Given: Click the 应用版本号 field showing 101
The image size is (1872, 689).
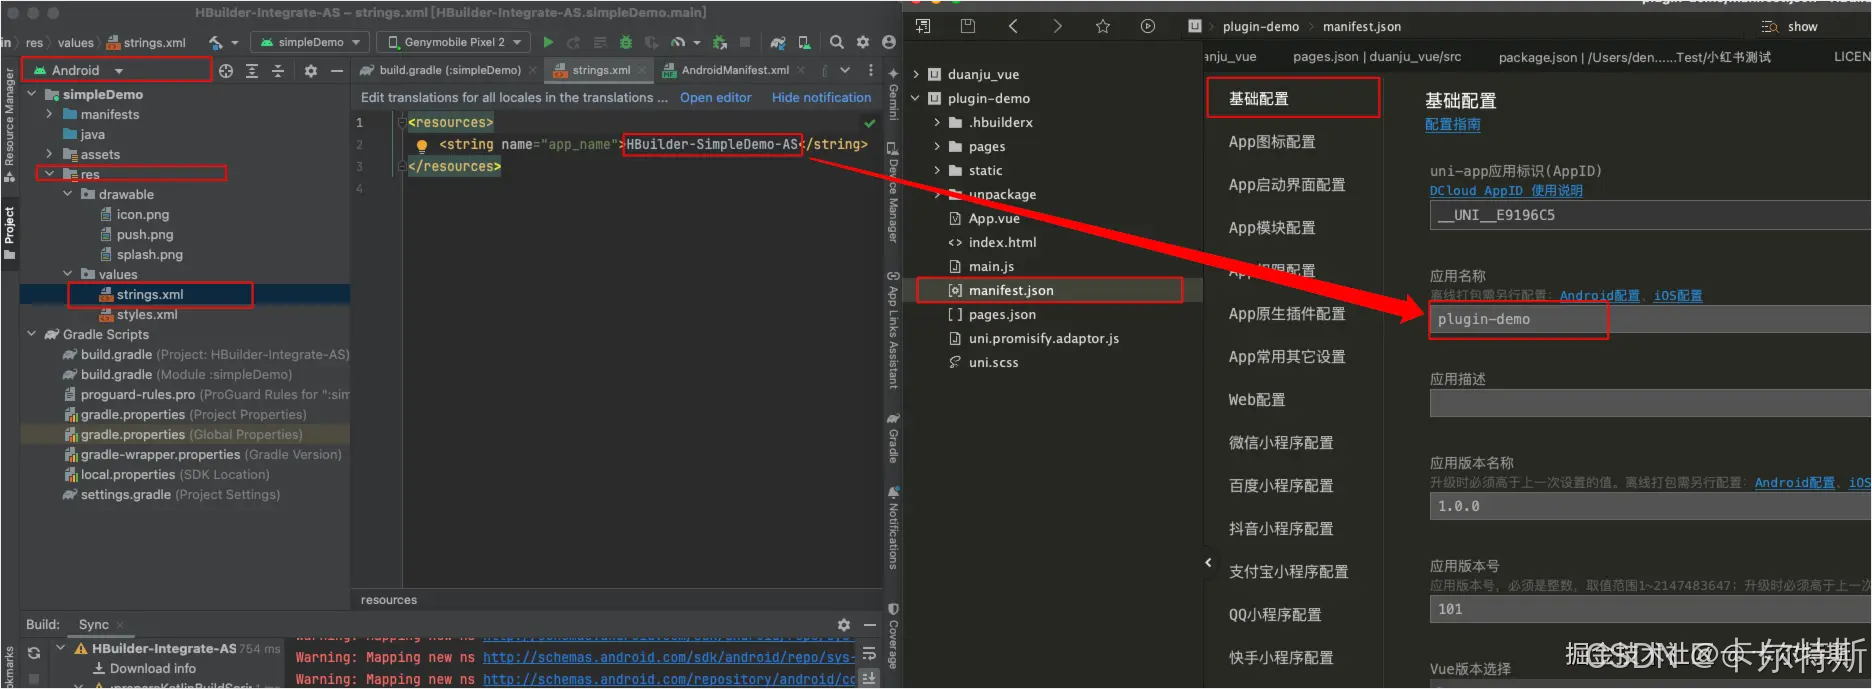Looking at the screenshot, I should click(x=1650, y=609).
